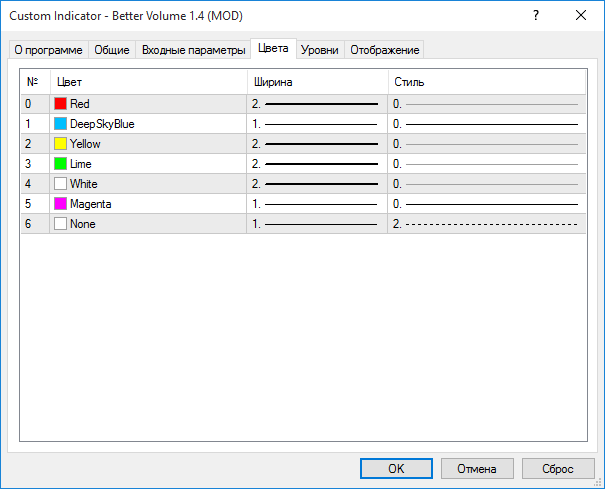Open dashed line style dropdown in row 6

[486, 224]
